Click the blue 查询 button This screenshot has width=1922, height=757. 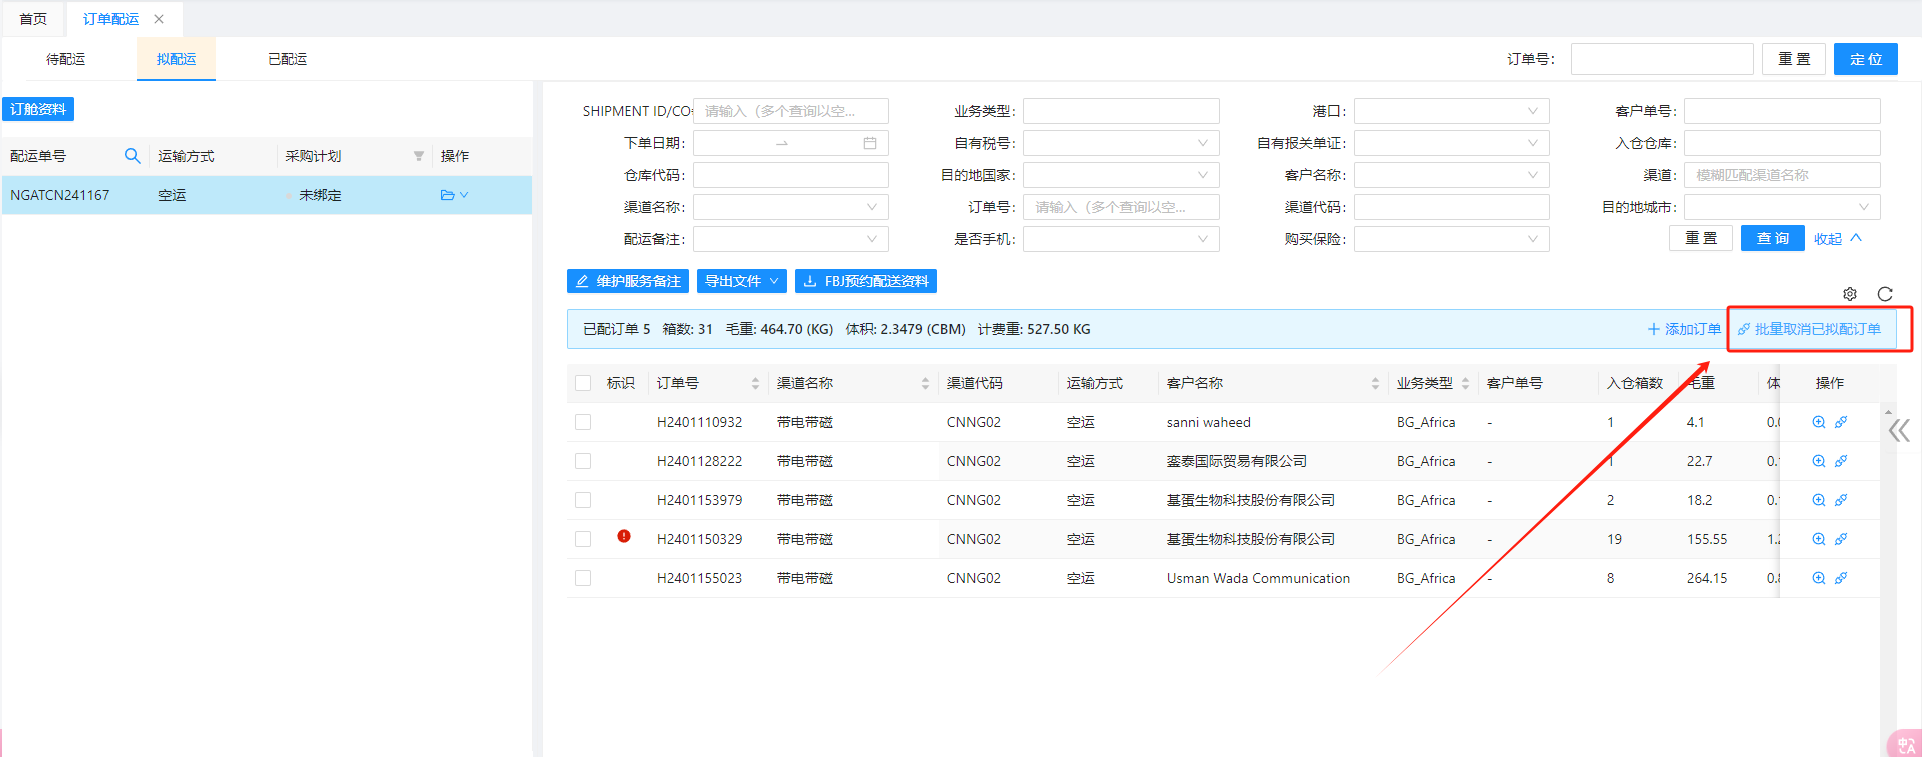(x=1772, y=238)
